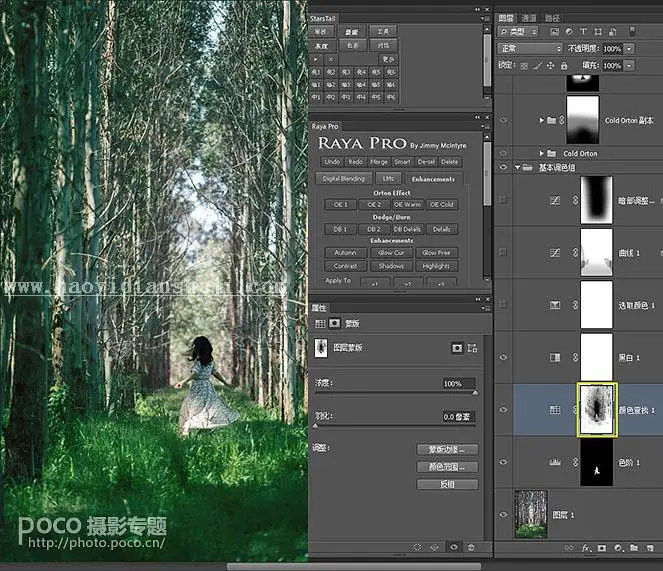Collapse the 基本调色组 group
The image size is (663, 571).
click(x=517, y=167)
